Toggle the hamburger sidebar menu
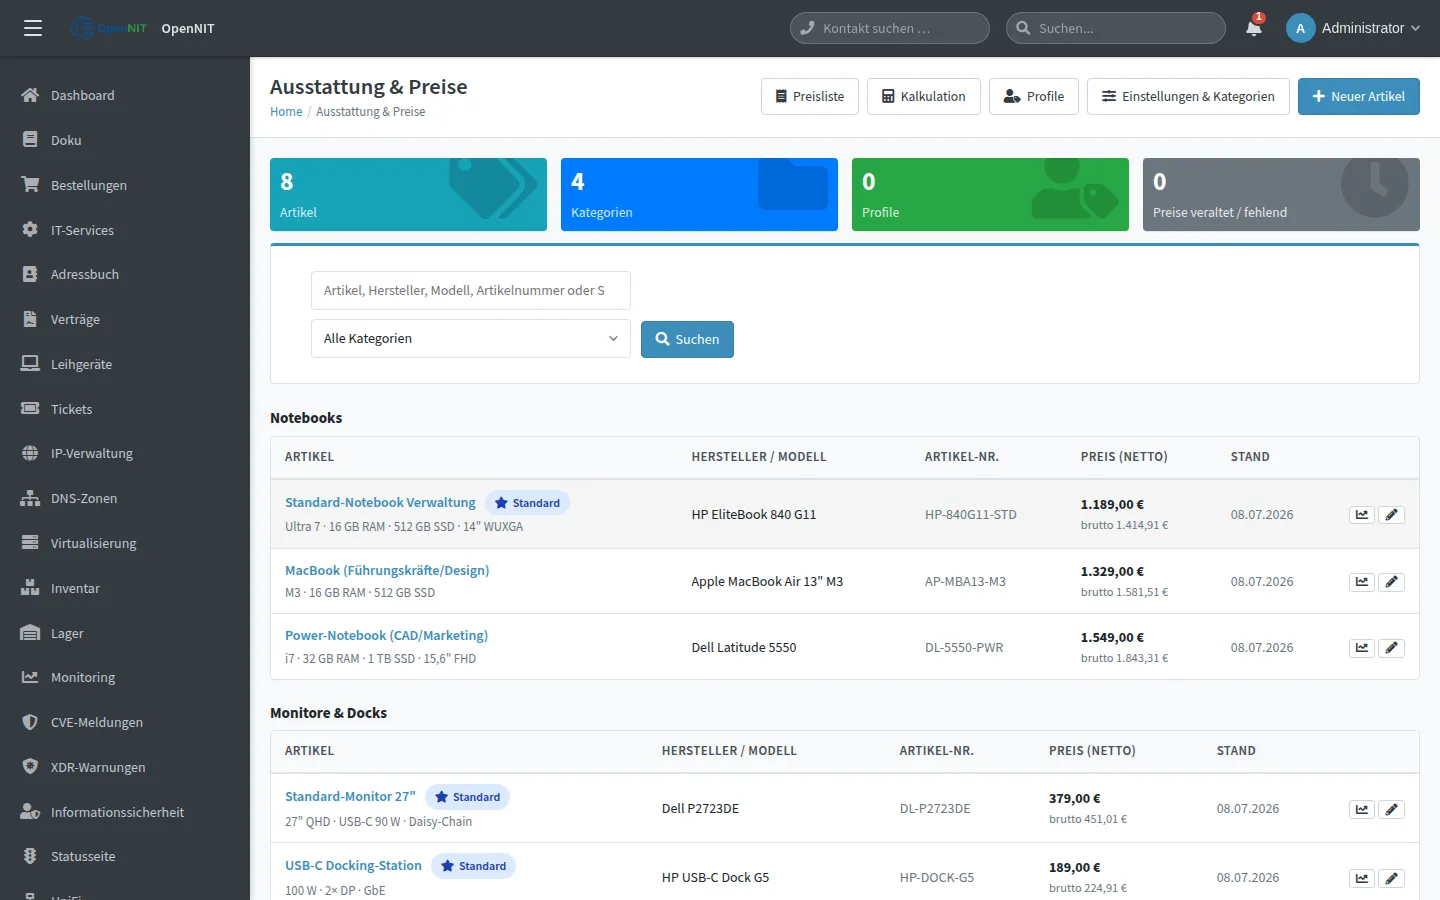1440x900 pixels. 33,28
